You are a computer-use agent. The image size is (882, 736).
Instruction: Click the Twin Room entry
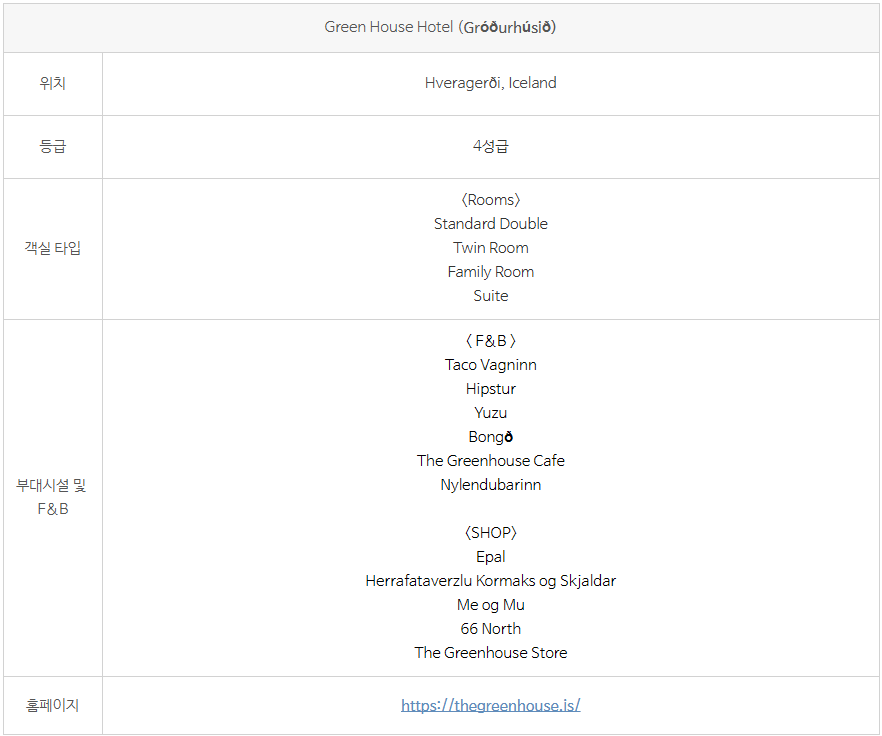coord(490,248)
